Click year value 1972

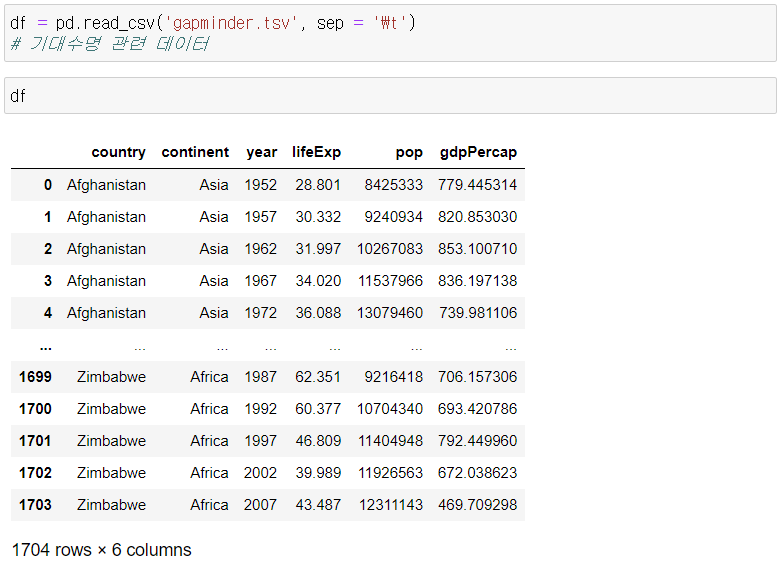[x=260, y=313]
